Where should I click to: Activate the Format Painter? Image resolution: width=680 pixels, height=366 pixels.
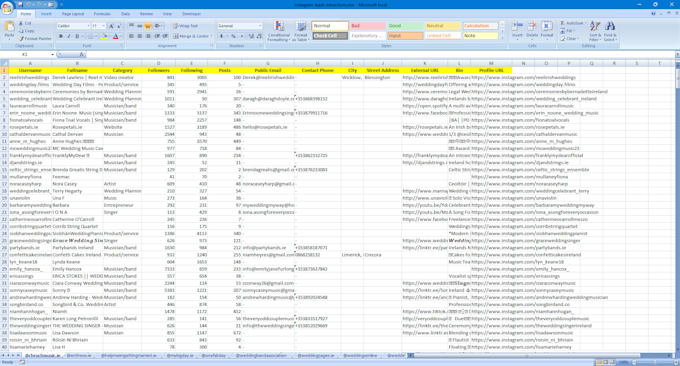click(x=35, y=38)
